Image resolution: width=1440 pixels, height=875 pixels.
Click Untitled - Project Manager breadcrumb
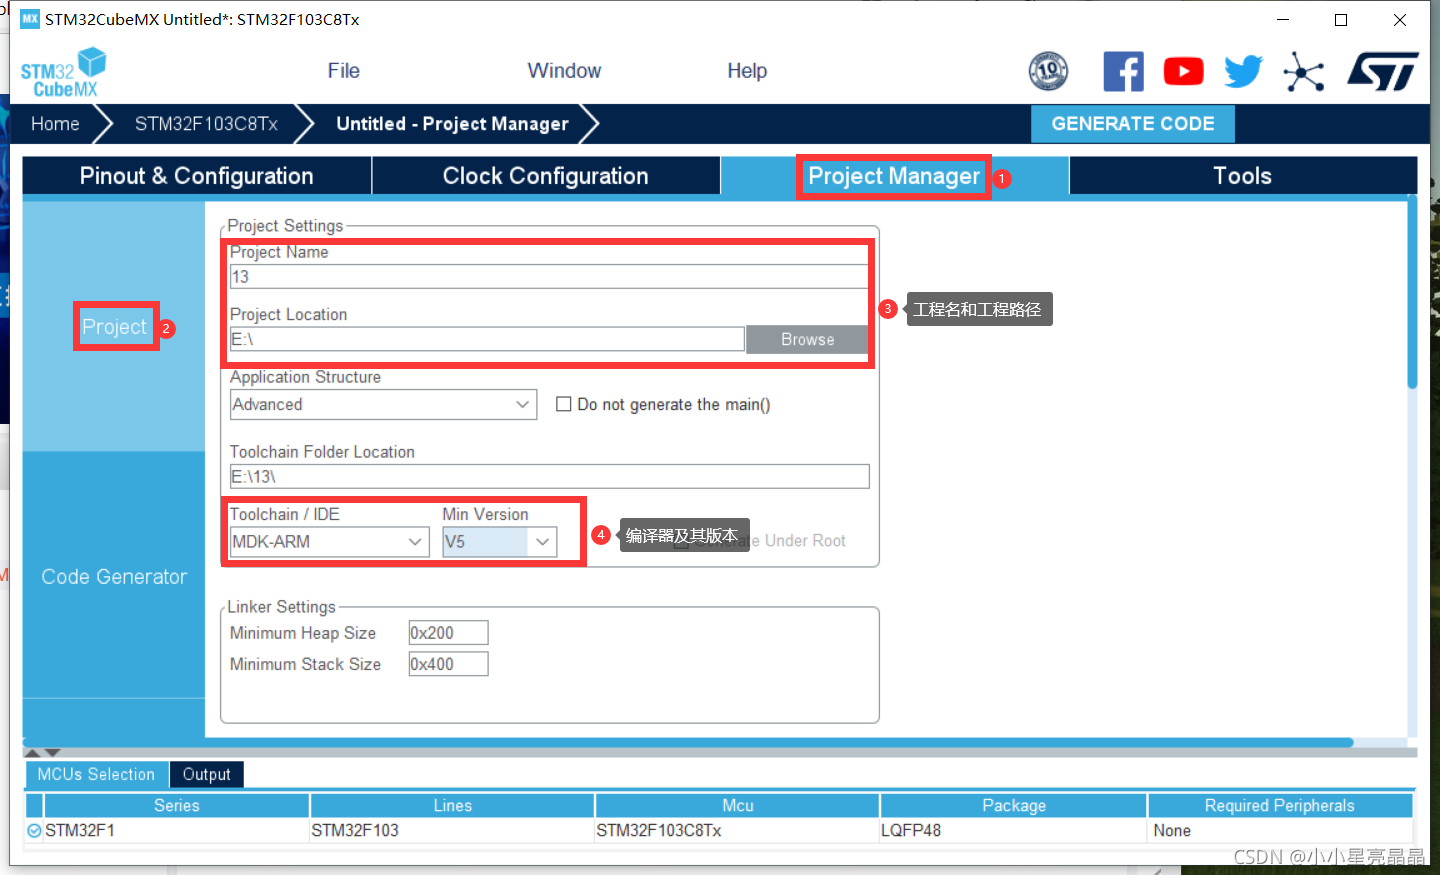point(452,124)
